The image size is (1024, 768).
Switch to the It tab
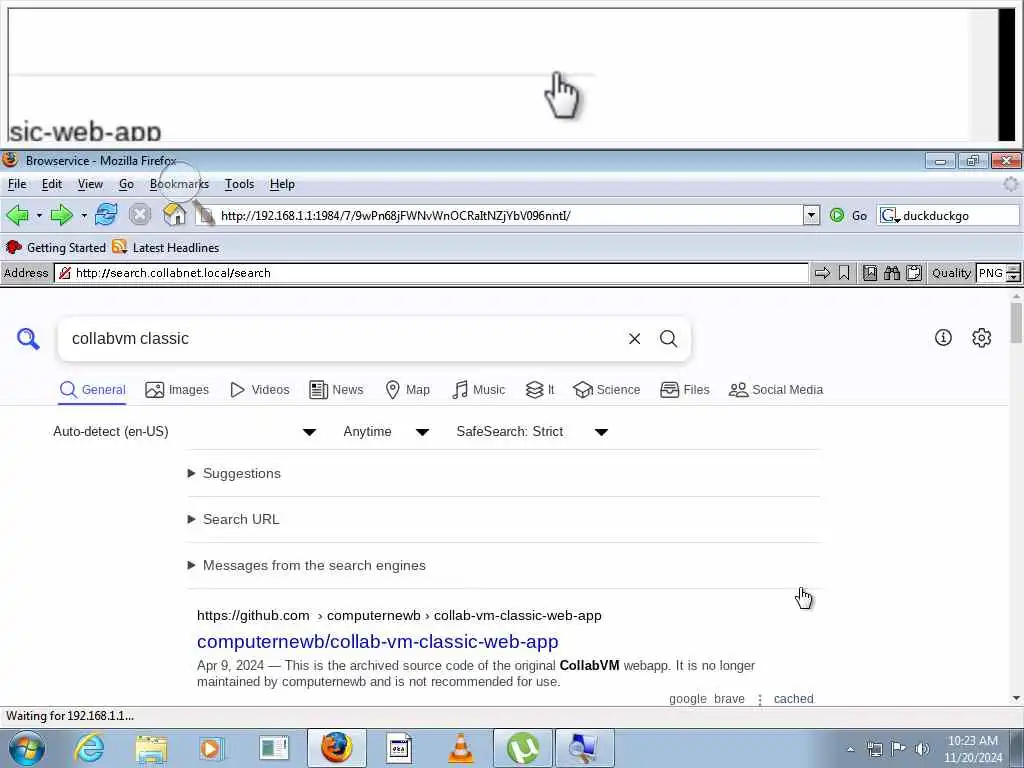pyautogui.click(x=540, y=390)
